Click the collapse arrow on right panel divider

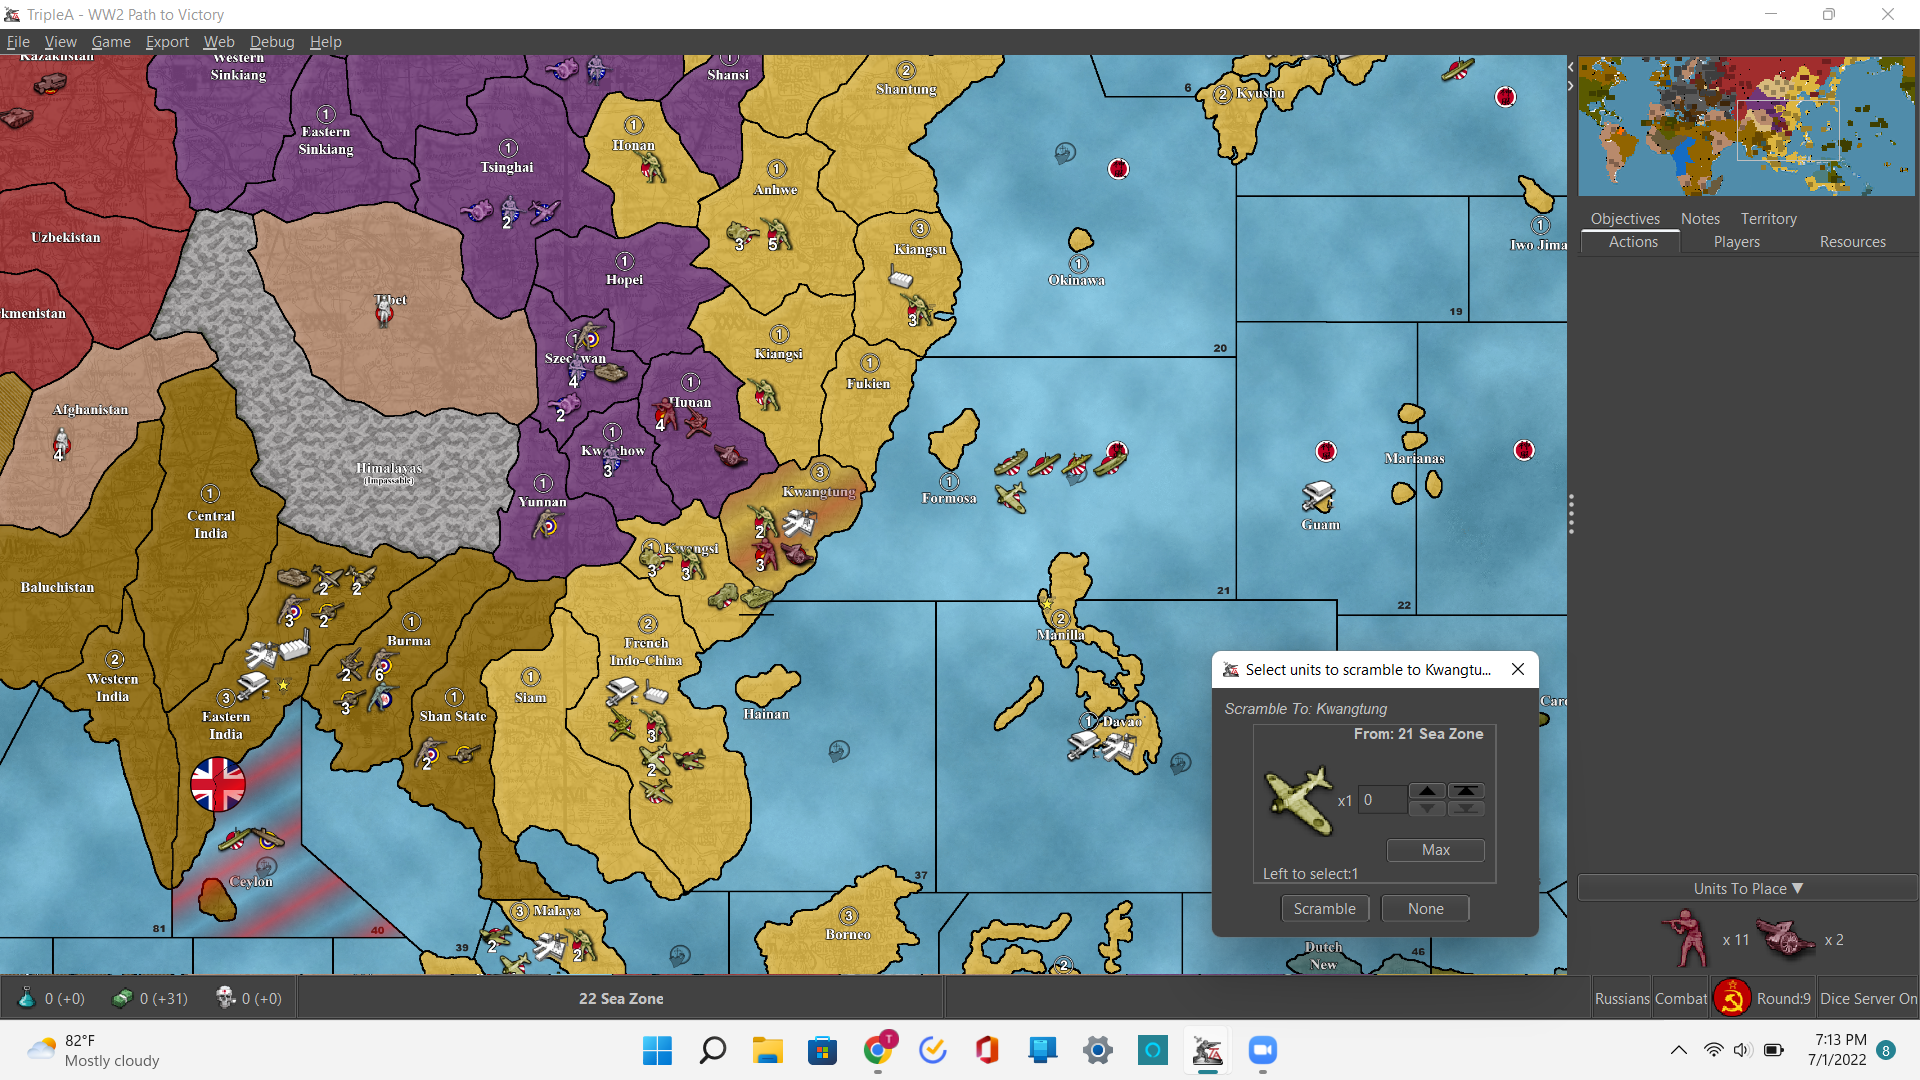(x=1570, y=67)
